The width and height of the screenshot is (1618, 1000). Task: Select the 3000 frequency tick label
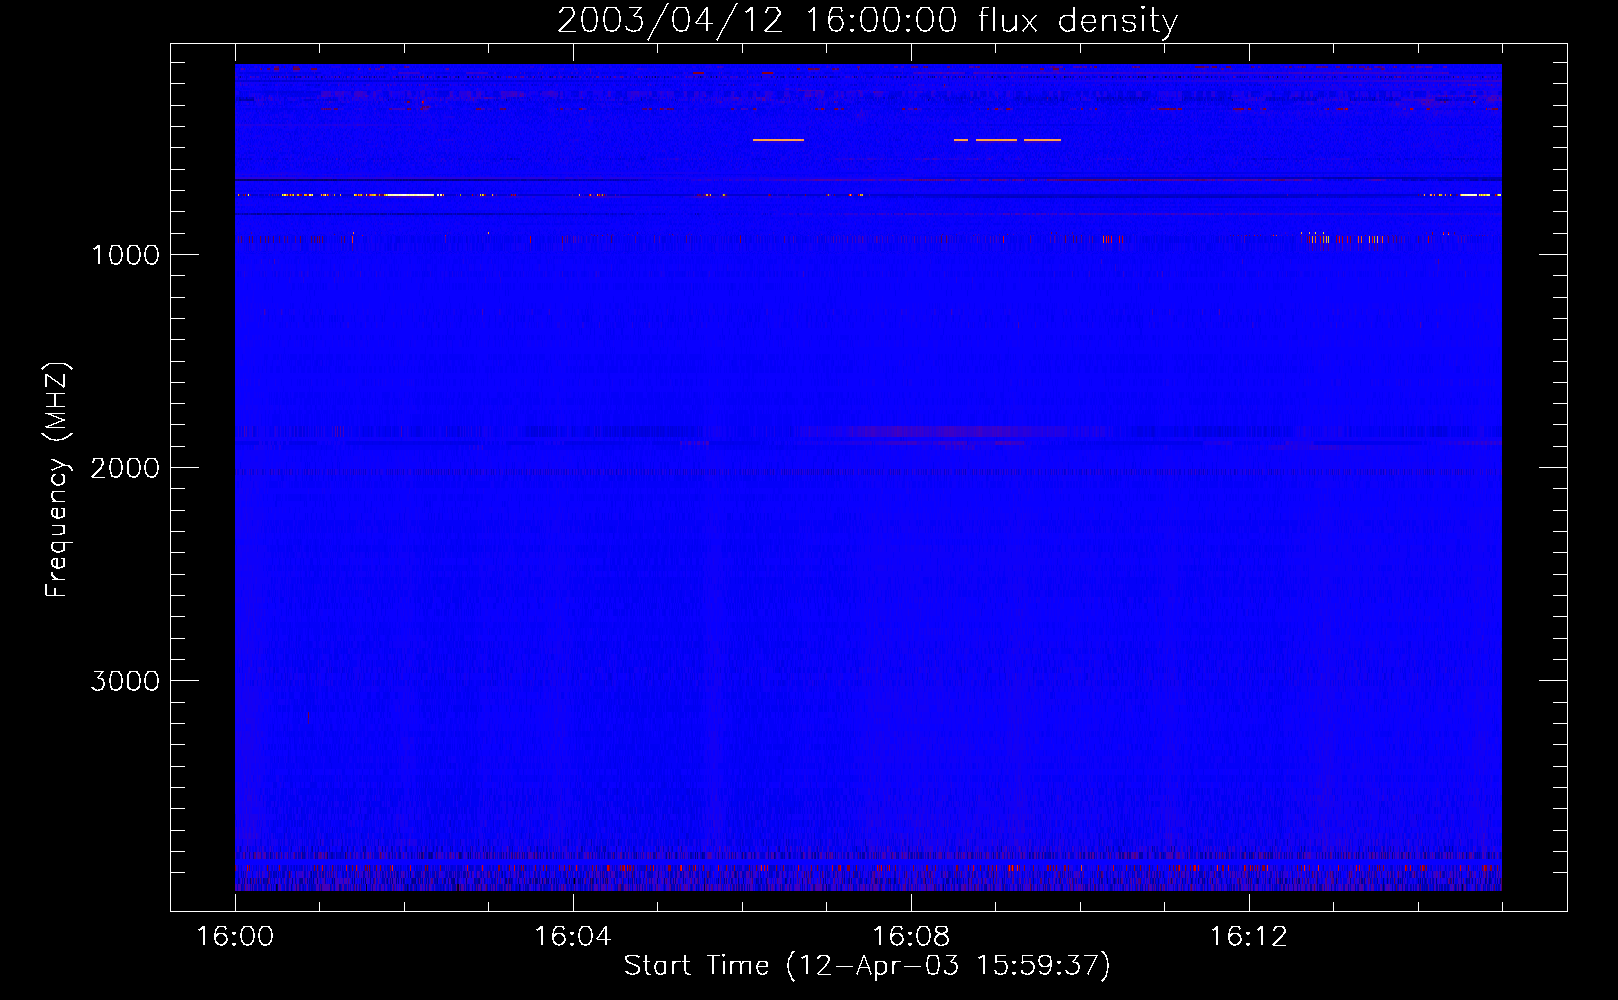(125, 681)
